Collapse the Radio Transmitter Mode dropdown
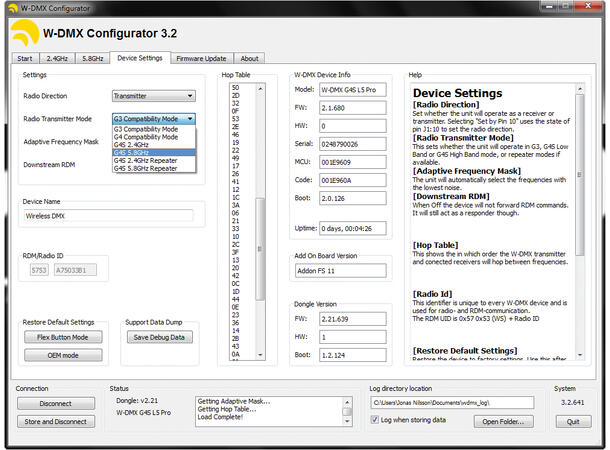The height and width of the screenshot is (450, 610). pos(154,119)
